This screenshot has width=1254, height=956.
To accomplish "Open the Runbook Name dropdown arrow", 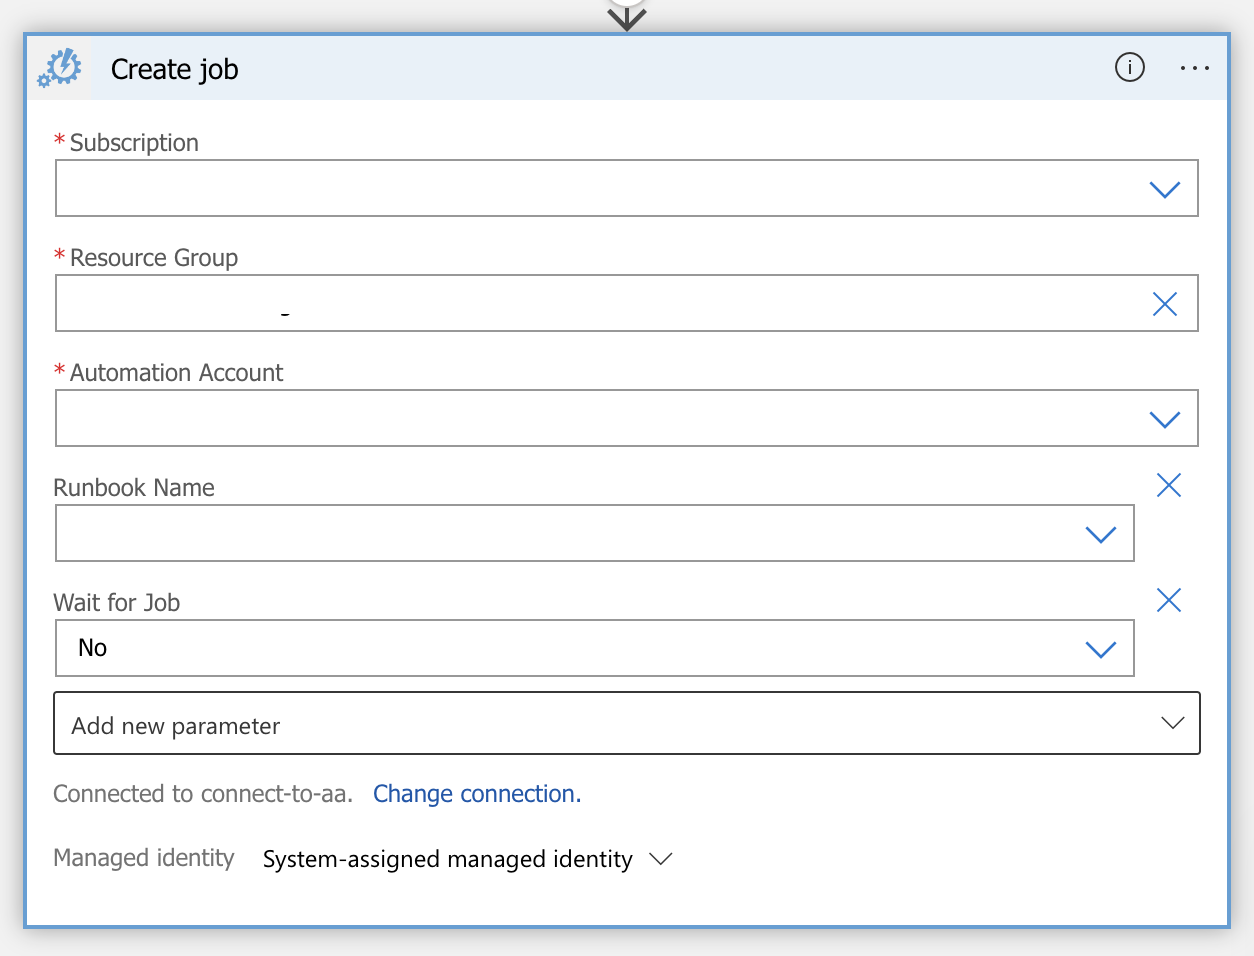I will [1100, 534].
